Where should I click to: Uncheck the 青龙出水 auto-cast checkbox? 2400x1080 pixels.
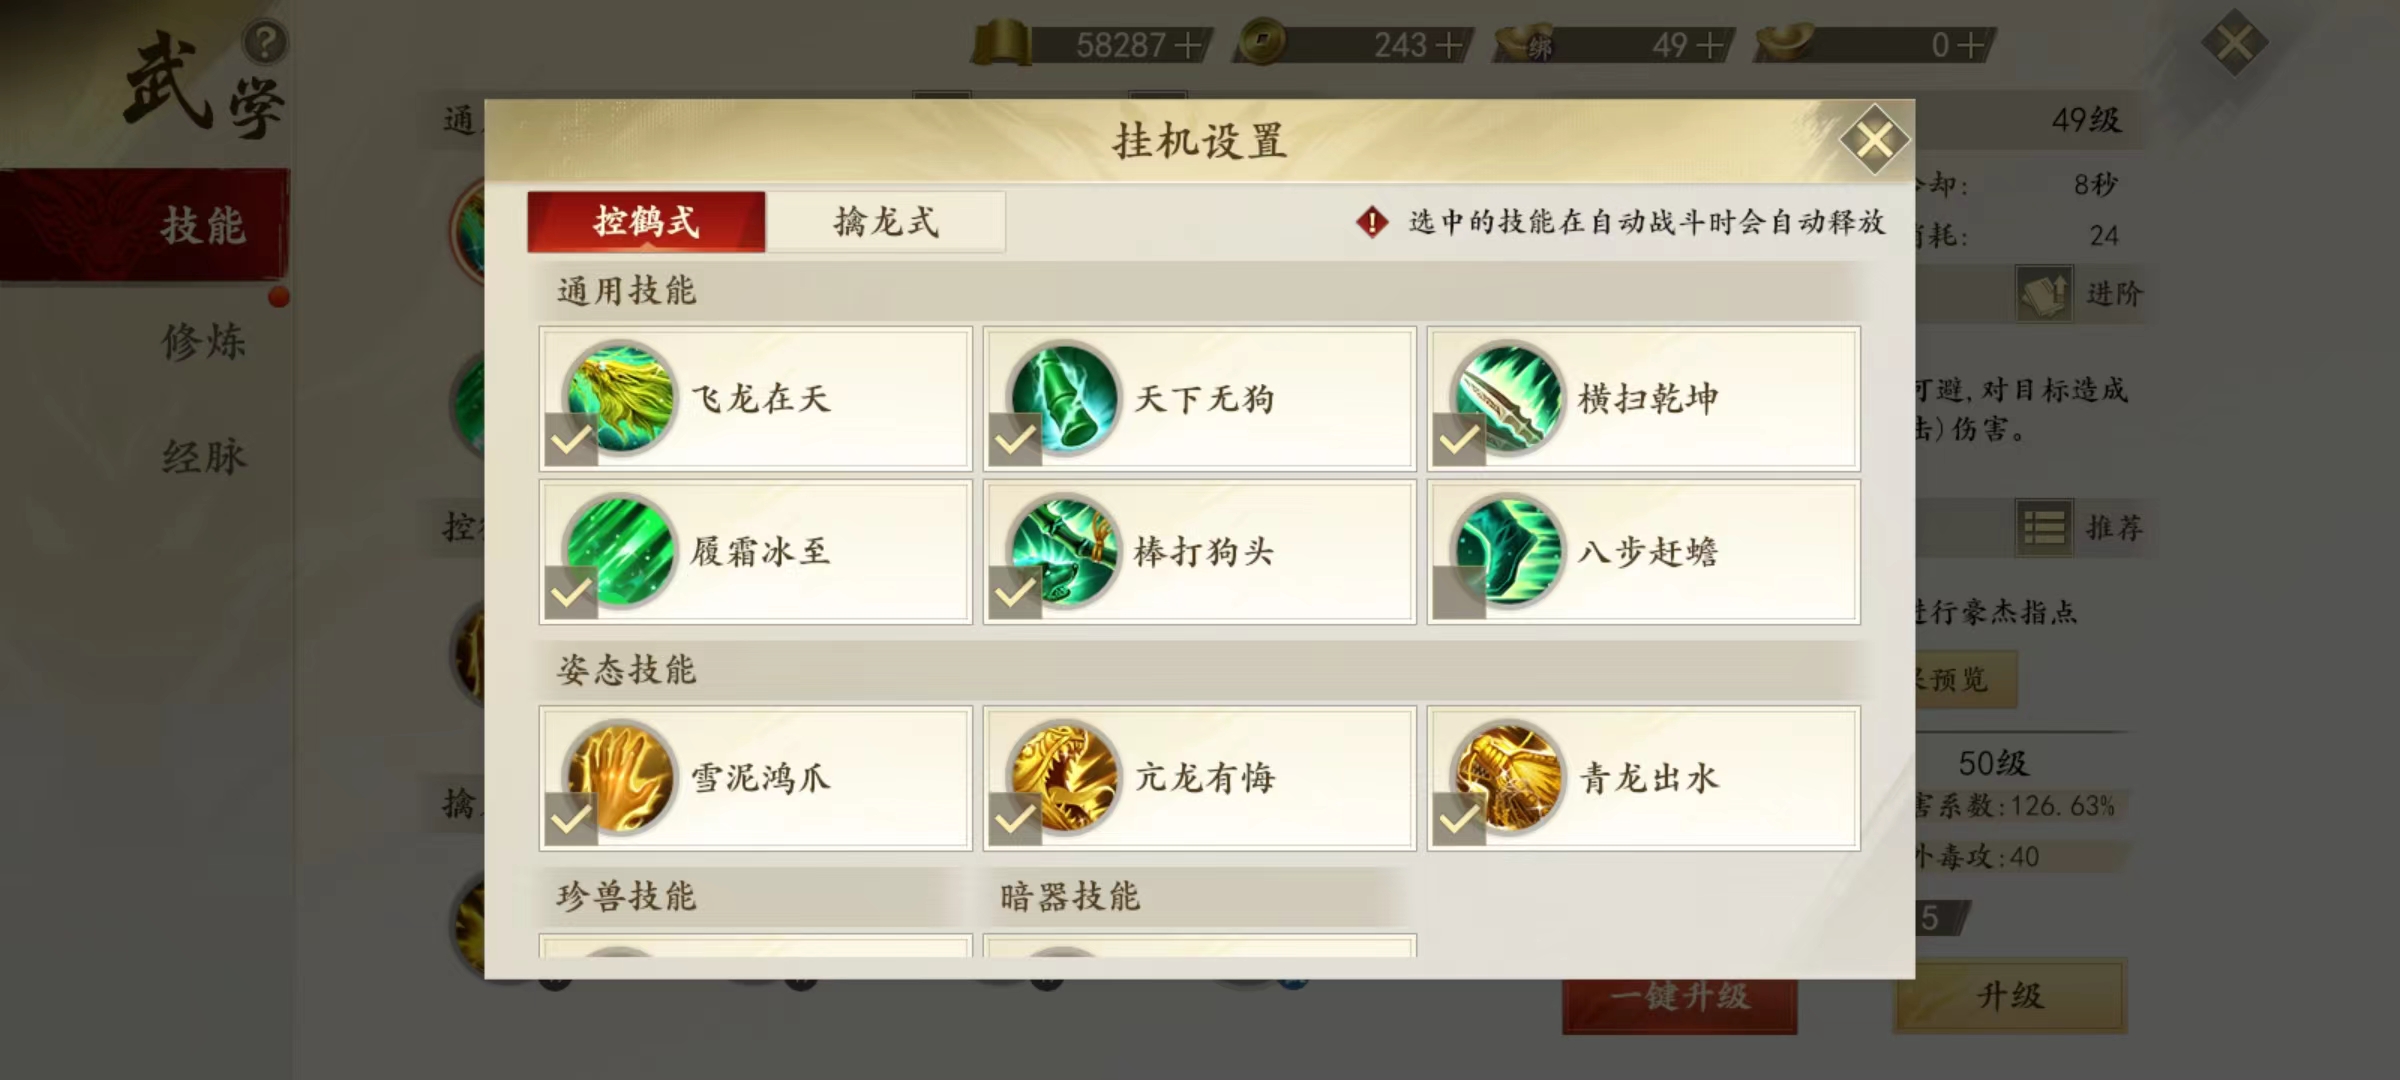click(x=1459, y=820)
